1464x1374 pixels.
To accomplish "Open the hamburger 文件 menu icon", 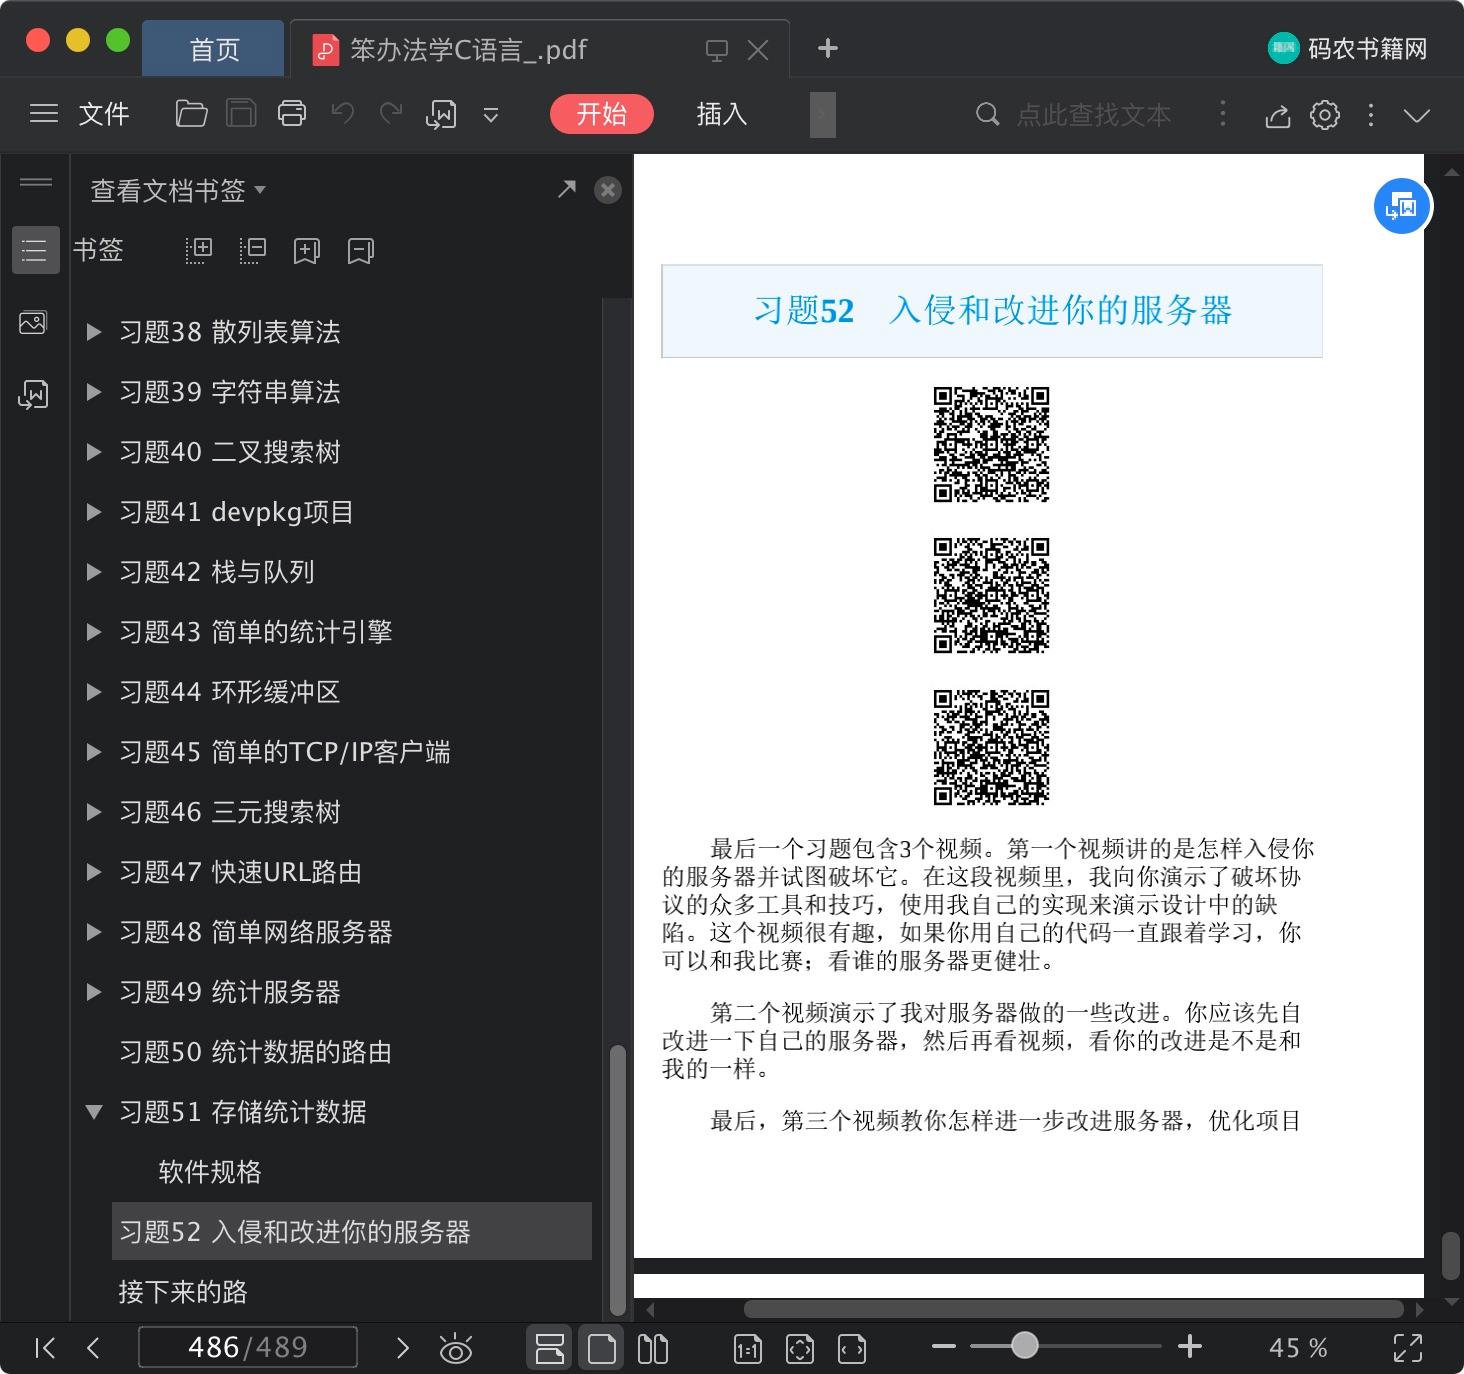I will point(44,114).
